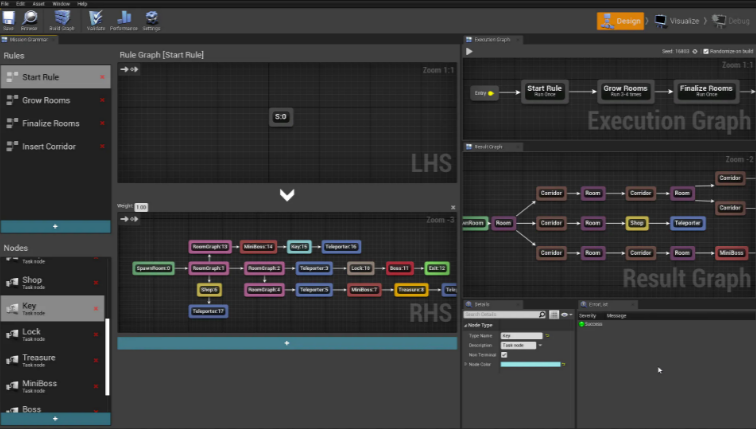This screenshot has height=429, width=756.
Task: Select the Insert Corridor rule
Action: 55,147
